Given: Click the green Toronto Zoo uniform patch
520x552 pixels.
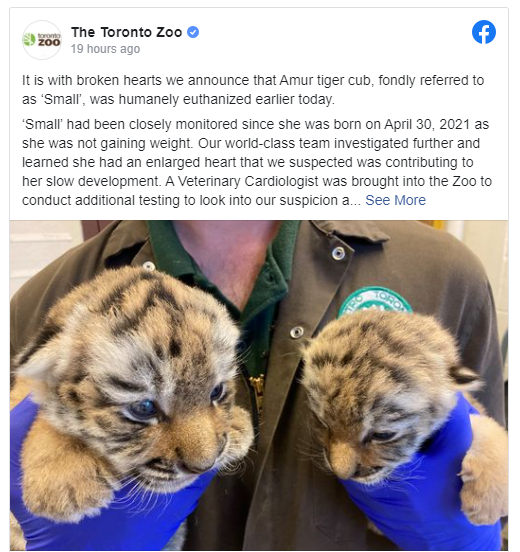Looking at the screenshot, I should 375,301.
